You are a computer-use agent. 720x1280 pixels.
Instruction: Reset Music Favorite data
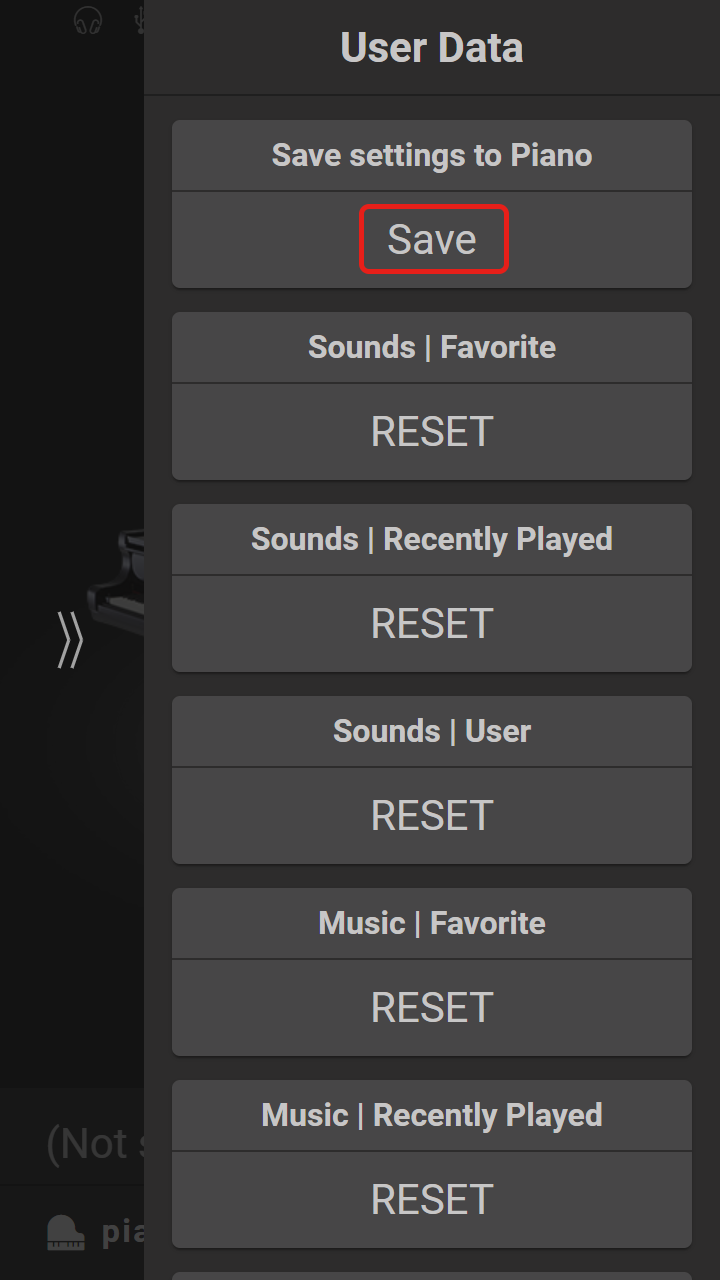click(432, 1008)
